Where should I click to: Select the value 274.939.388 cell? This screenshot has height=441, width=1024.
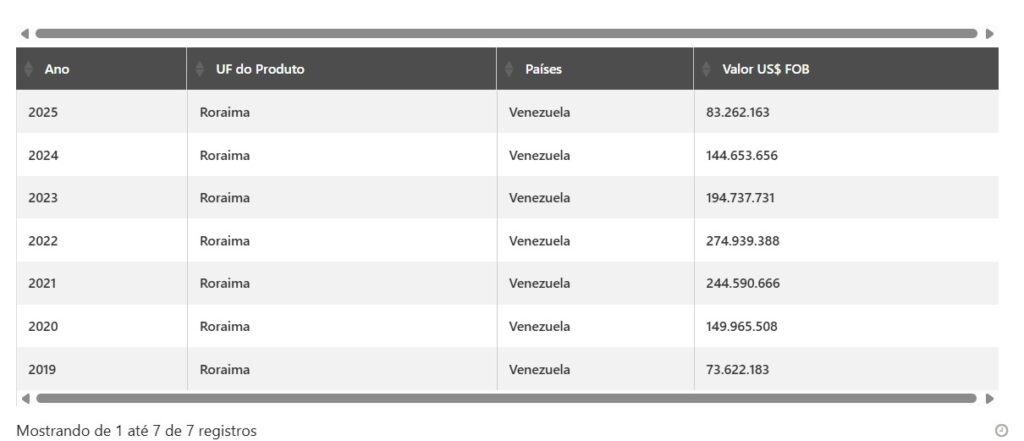tap(743, 241)
